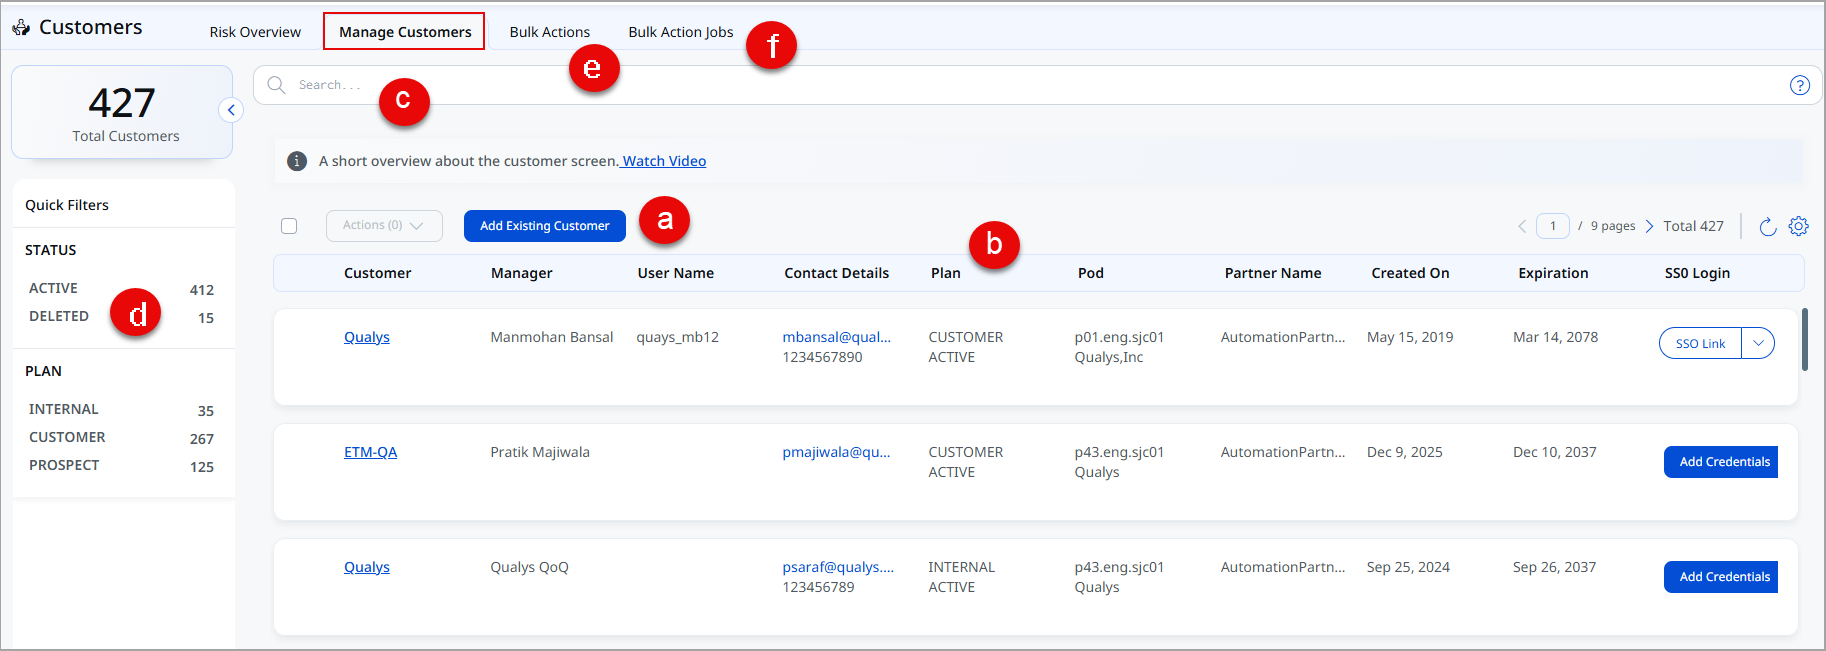Click the search magnifier icon
This screenshot has width=1826, height=651.
[277, 85]
